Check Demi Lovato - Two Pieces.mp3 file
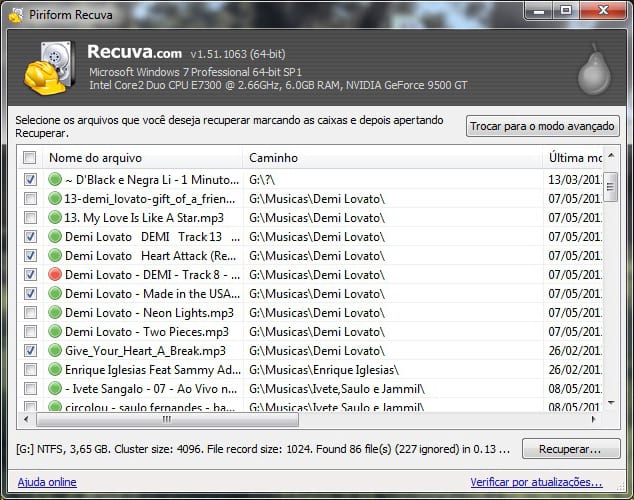The image size is (634, 500). click(x=30, y=331)
